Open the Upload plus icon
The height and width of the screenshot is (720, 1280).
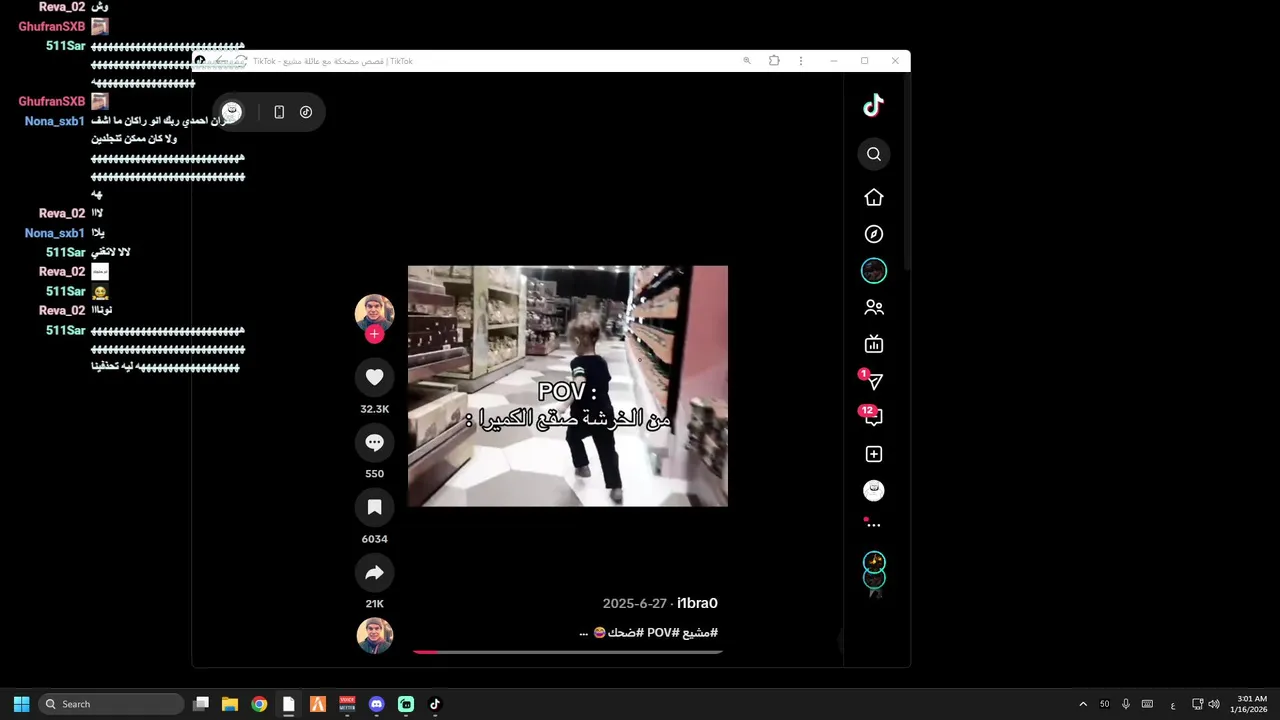coord(874,454)
